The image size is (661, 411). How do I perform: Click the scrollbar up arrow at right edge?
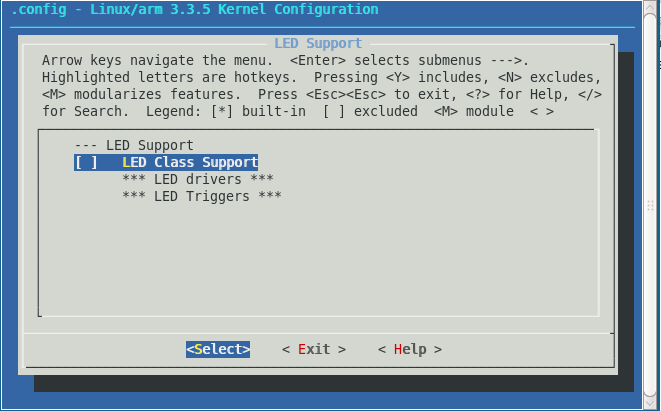(x=650, y=9)
